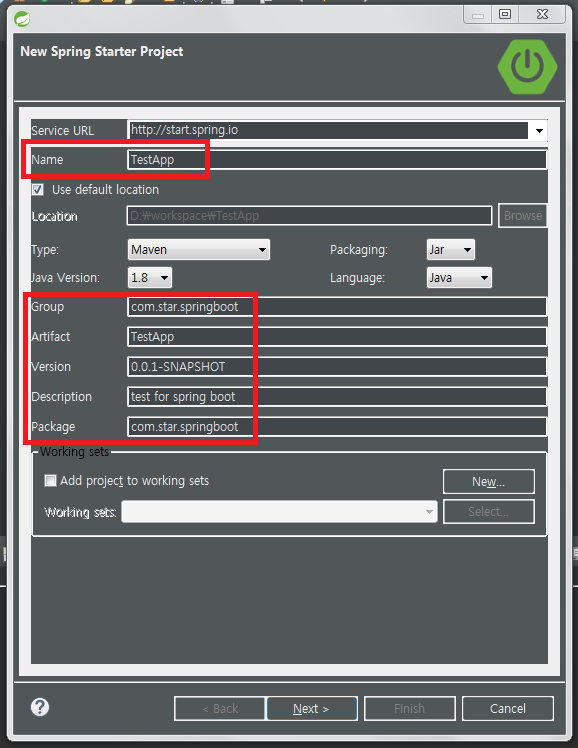Click the Service URL text field

(328, 130)
